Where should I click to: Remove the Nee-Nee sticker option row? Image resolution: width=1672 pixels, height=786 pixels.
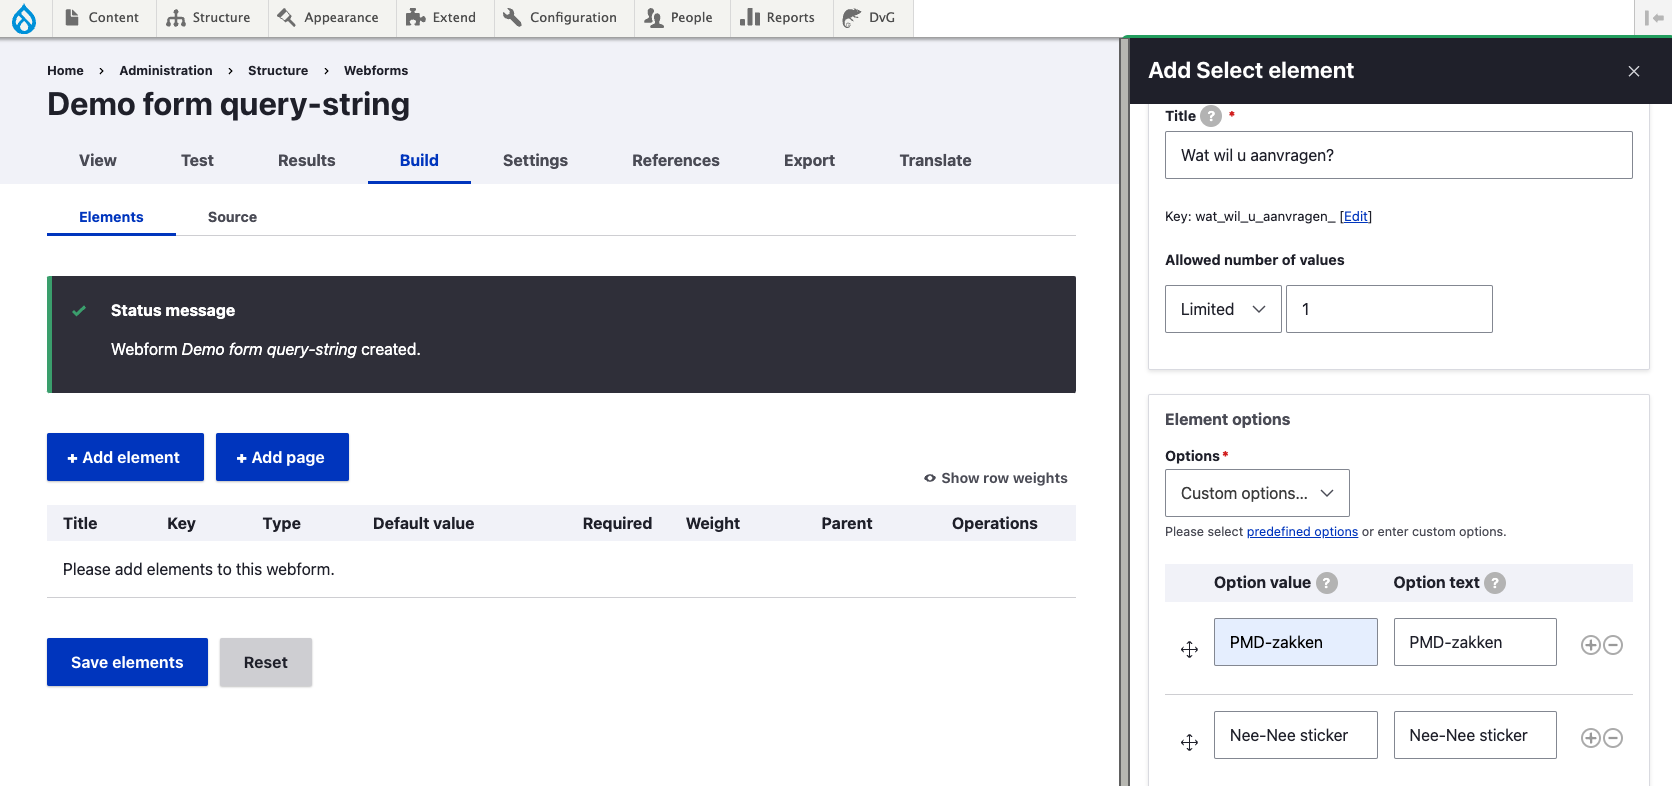pyautogui.click(x=1613, y=738)
